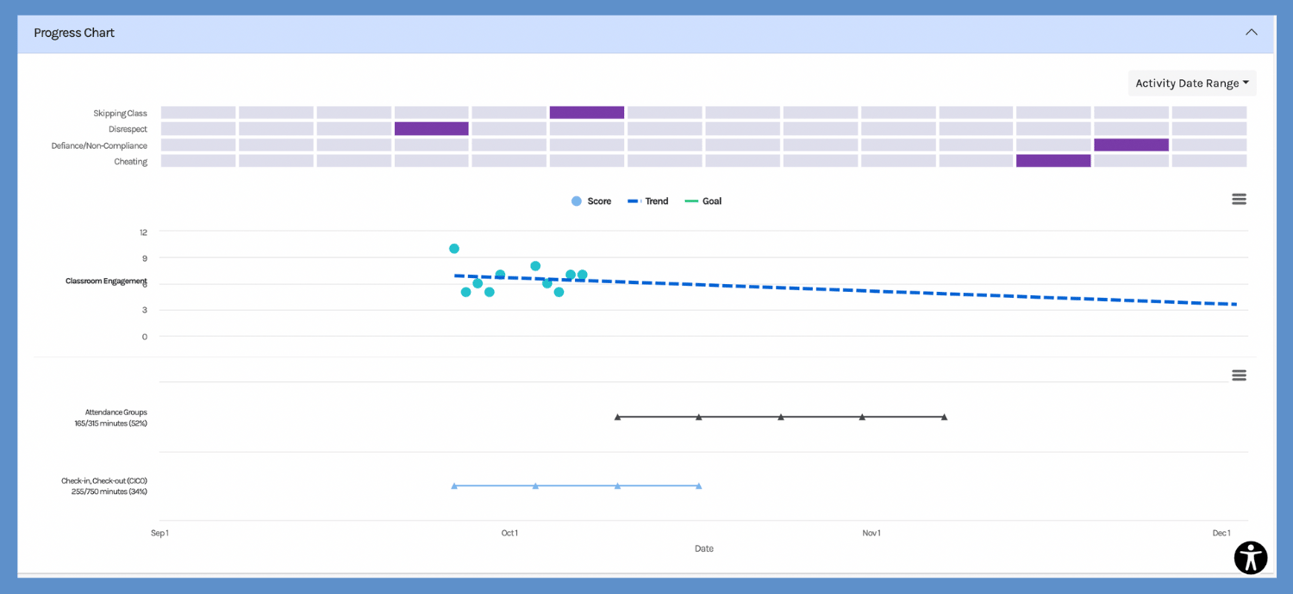Open the interventions chart hamburger menu
Image resolution: width=1293 pixels, height=594 pixels.
tap(1238, 376)
